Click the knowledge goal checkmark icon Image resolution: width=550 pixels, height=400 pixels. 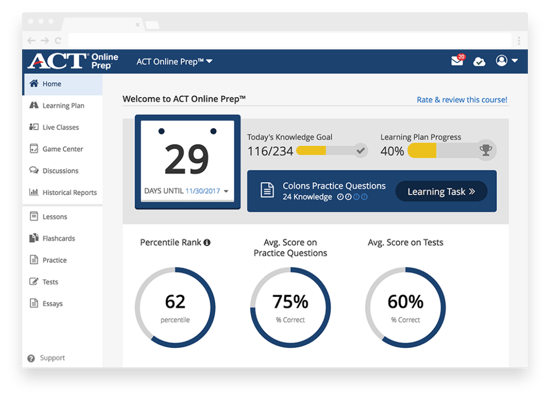pyautogui.click(x=360, y=151)
